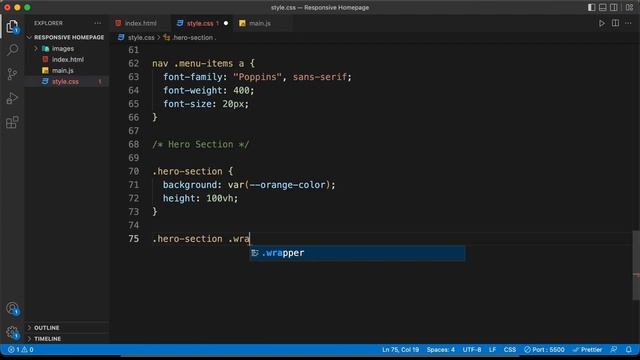
Task: Open the Manage gear icon
Action: coord(12,333)
